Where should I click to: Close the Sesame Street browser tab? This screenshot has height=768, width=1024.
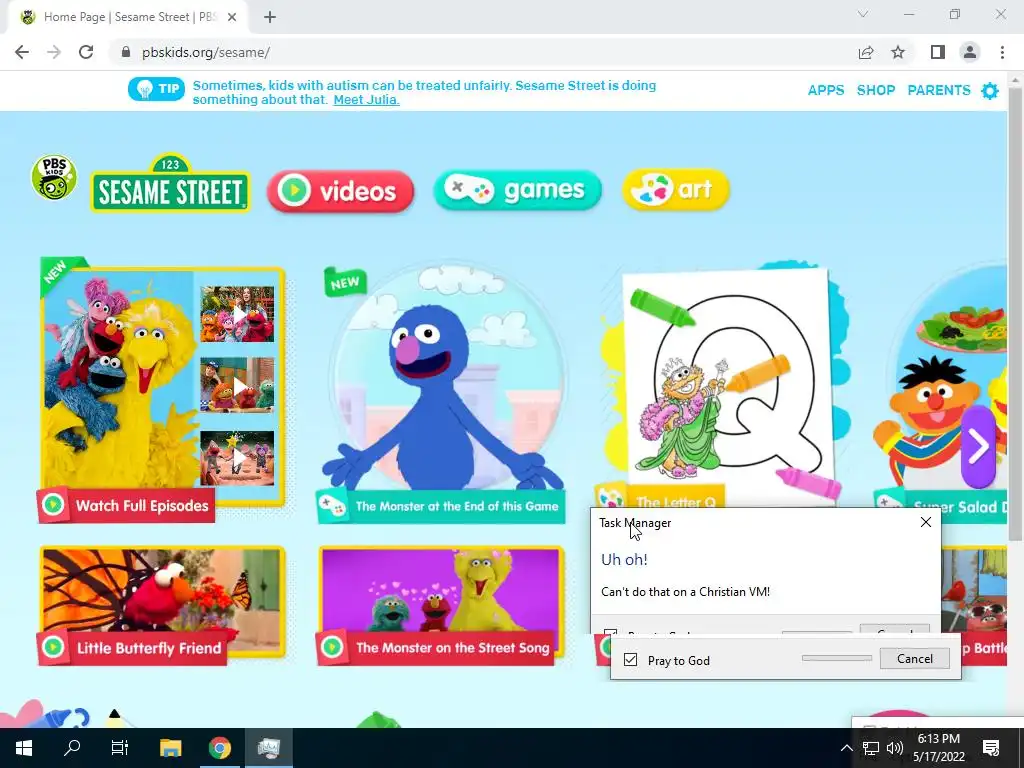232,17
